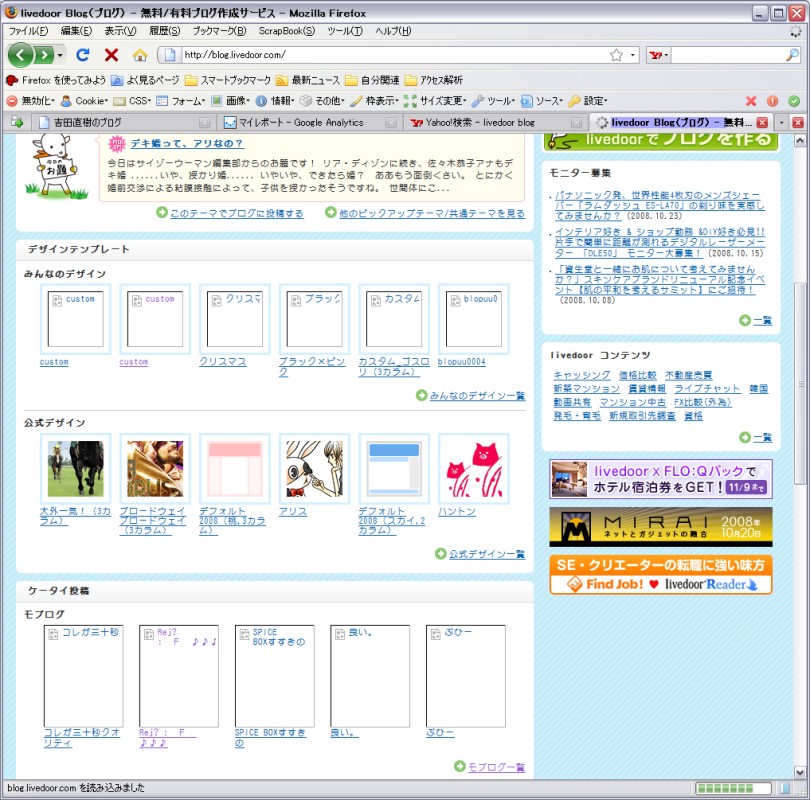Open the サイズ変更 dropdown menu
Image resolution: width=810 pixels, height=800 pixels.
point(435,101)
